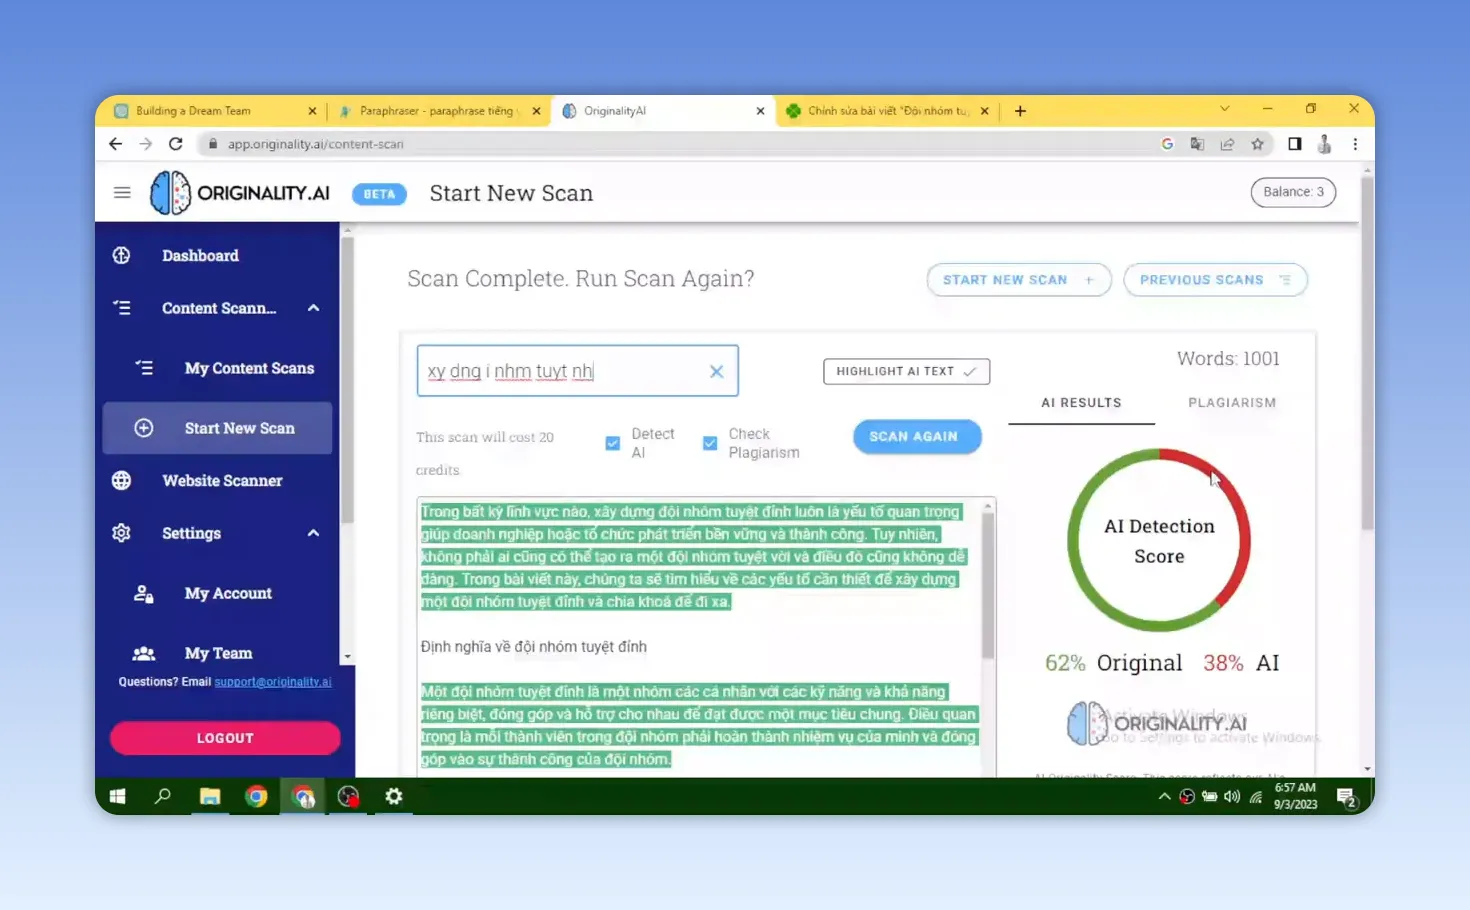Click the browser address bar URL
Screen dimensions: 1470x910
pos(315,144)
